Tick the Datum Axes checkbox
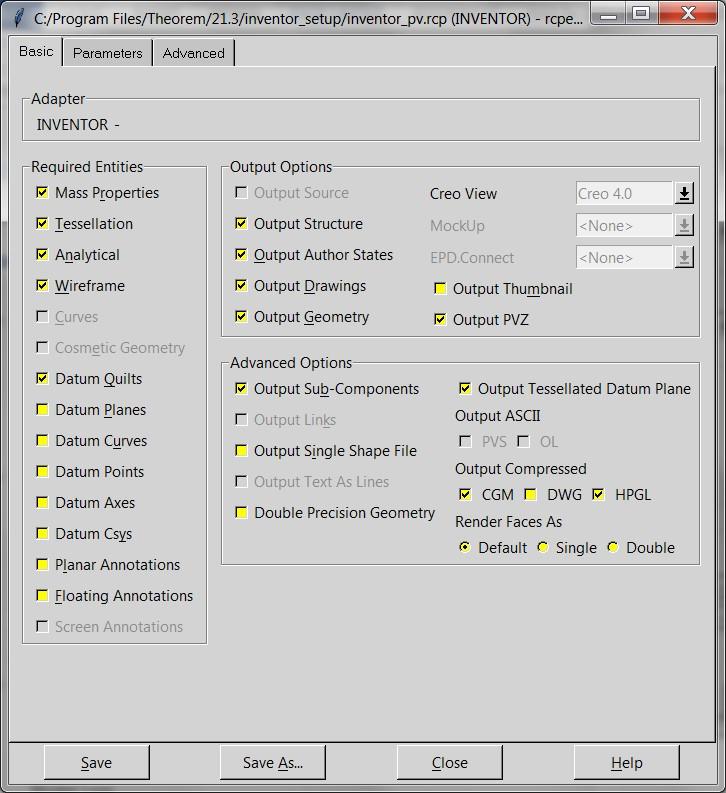Screen dimensions: 726x793 point(42,502)
